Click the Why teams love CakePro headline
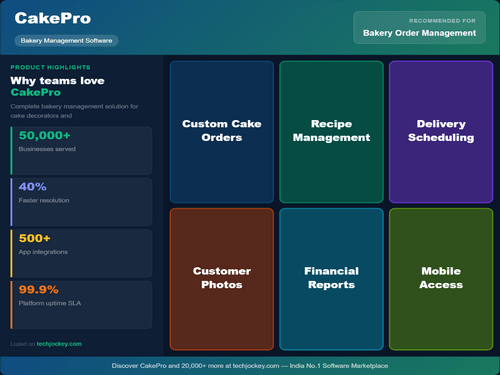This screenshot has width=500, height=375. point(57,86)
